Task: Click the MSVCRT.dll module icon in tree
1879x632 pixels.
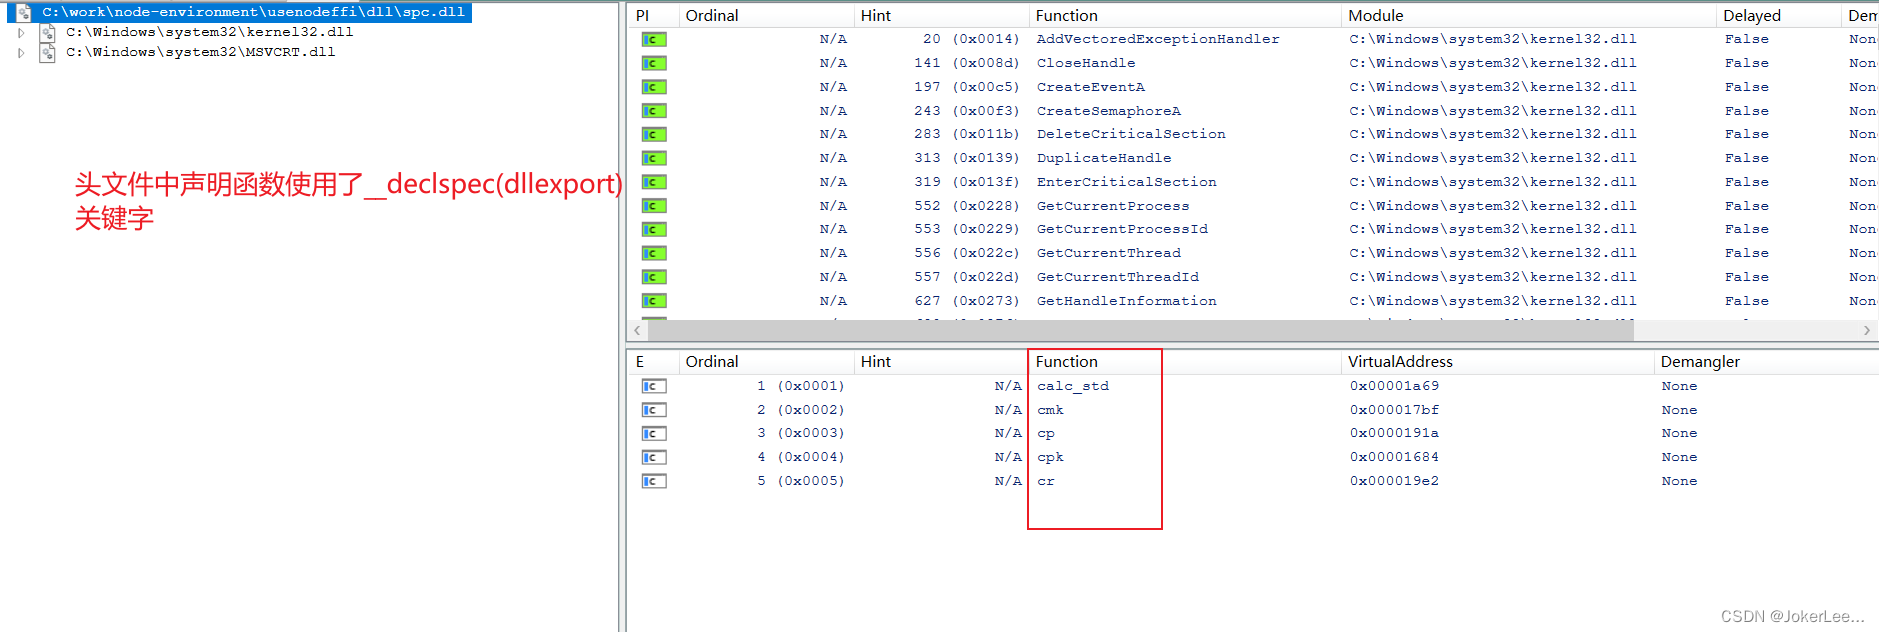Action: point(47,52)
